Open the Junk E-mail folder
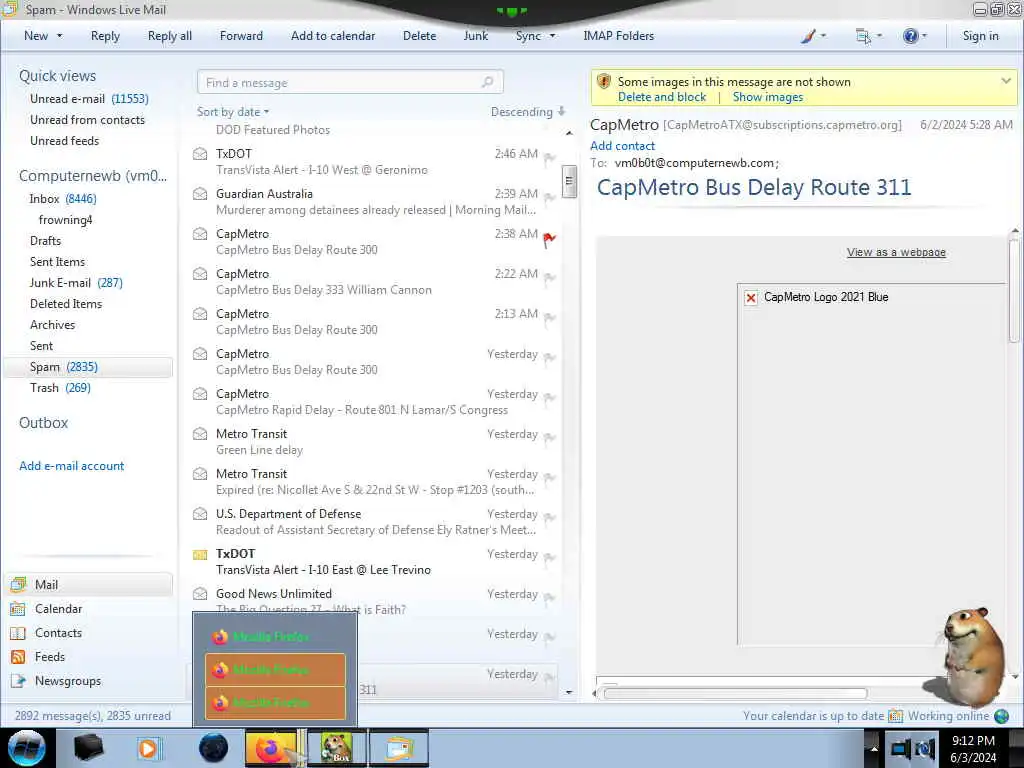Image resolution: width=1024 pixels, height=768 pixels. pos(76,283)
